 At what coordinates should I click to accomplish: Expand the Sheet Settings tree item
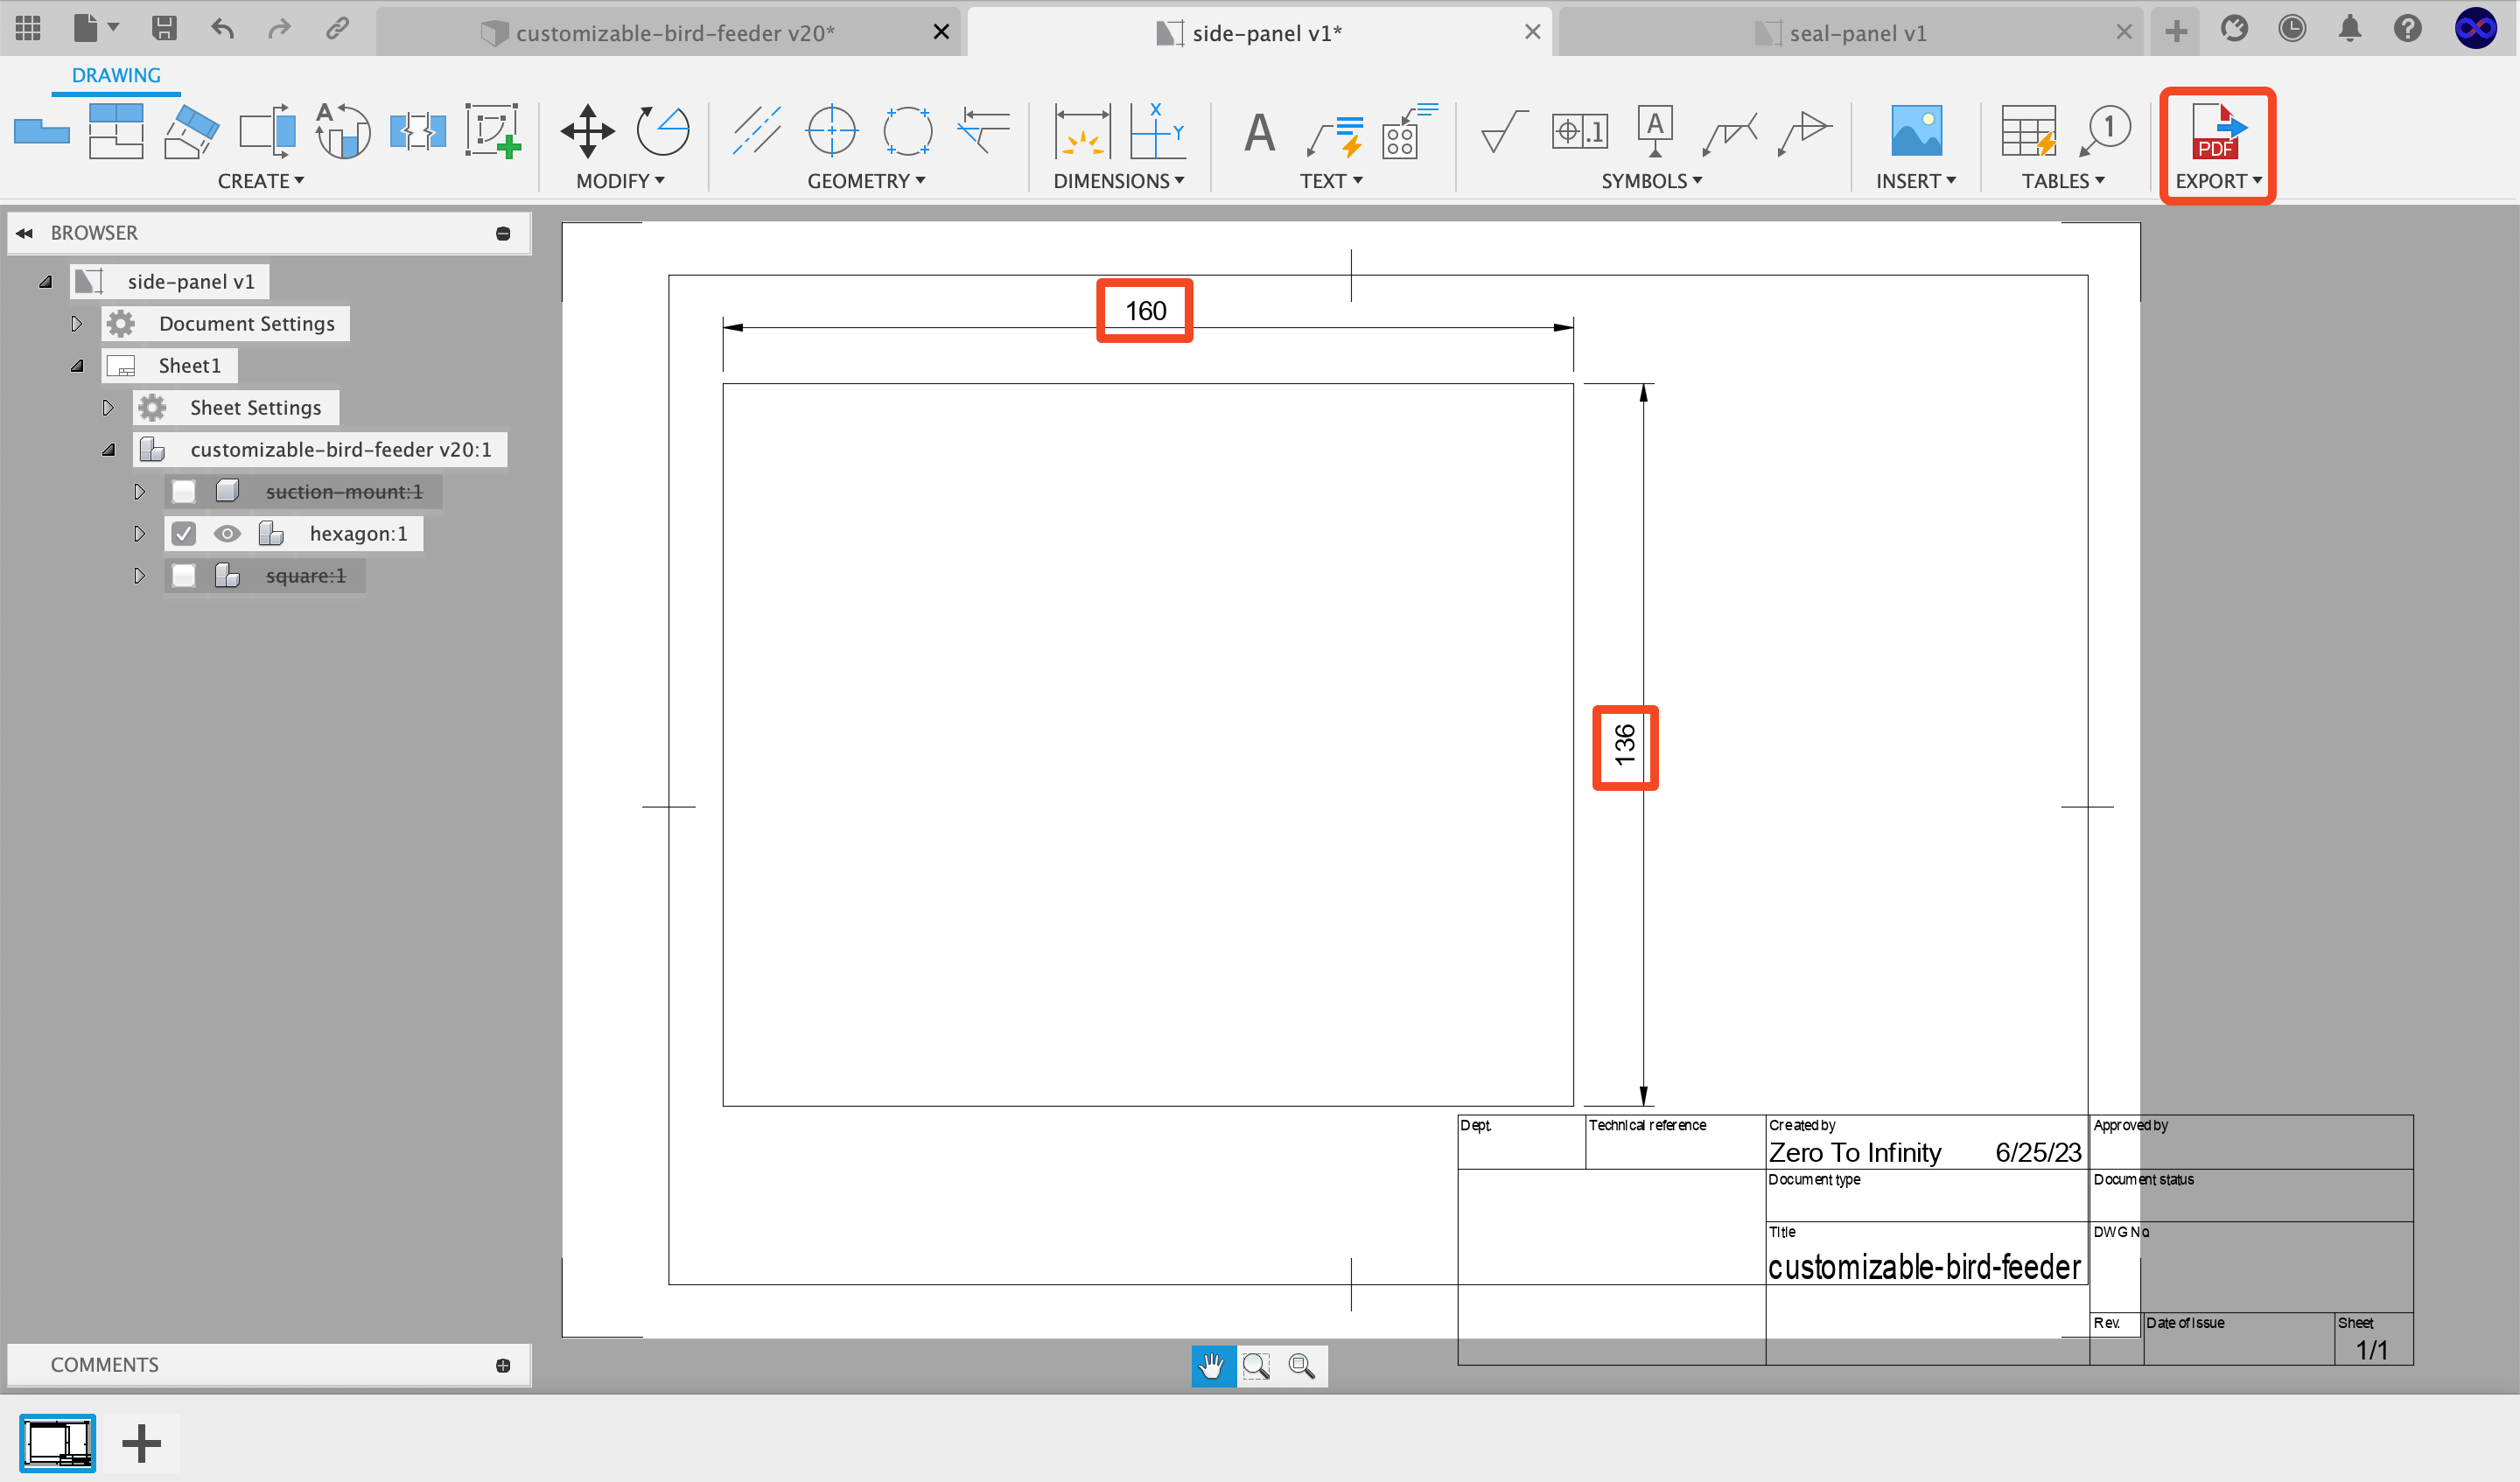[x=108, y=408]
